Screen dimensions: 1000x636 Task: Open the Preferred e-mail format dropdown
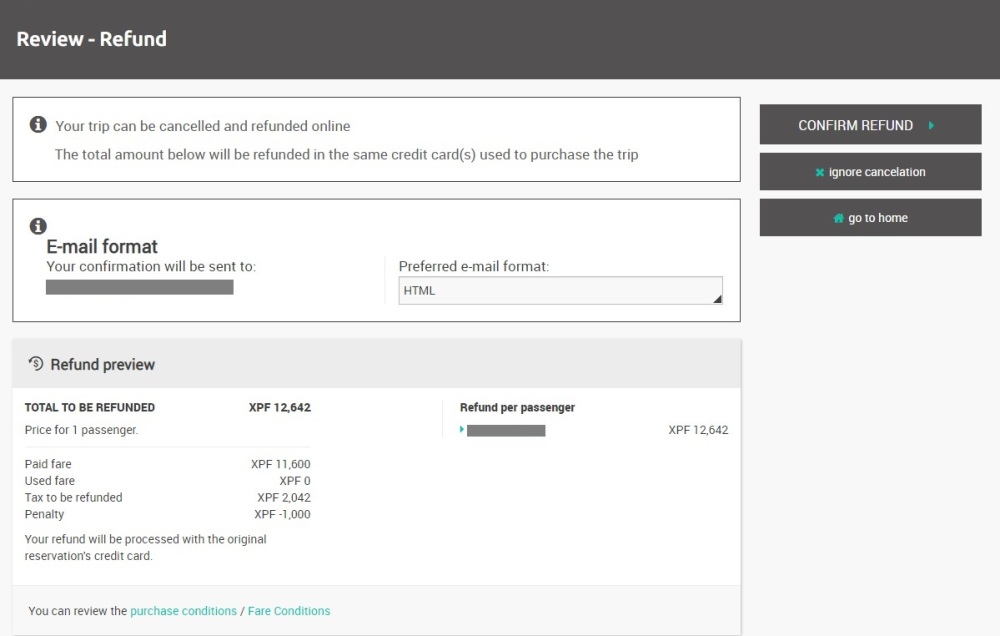click(x=560, y=290)
